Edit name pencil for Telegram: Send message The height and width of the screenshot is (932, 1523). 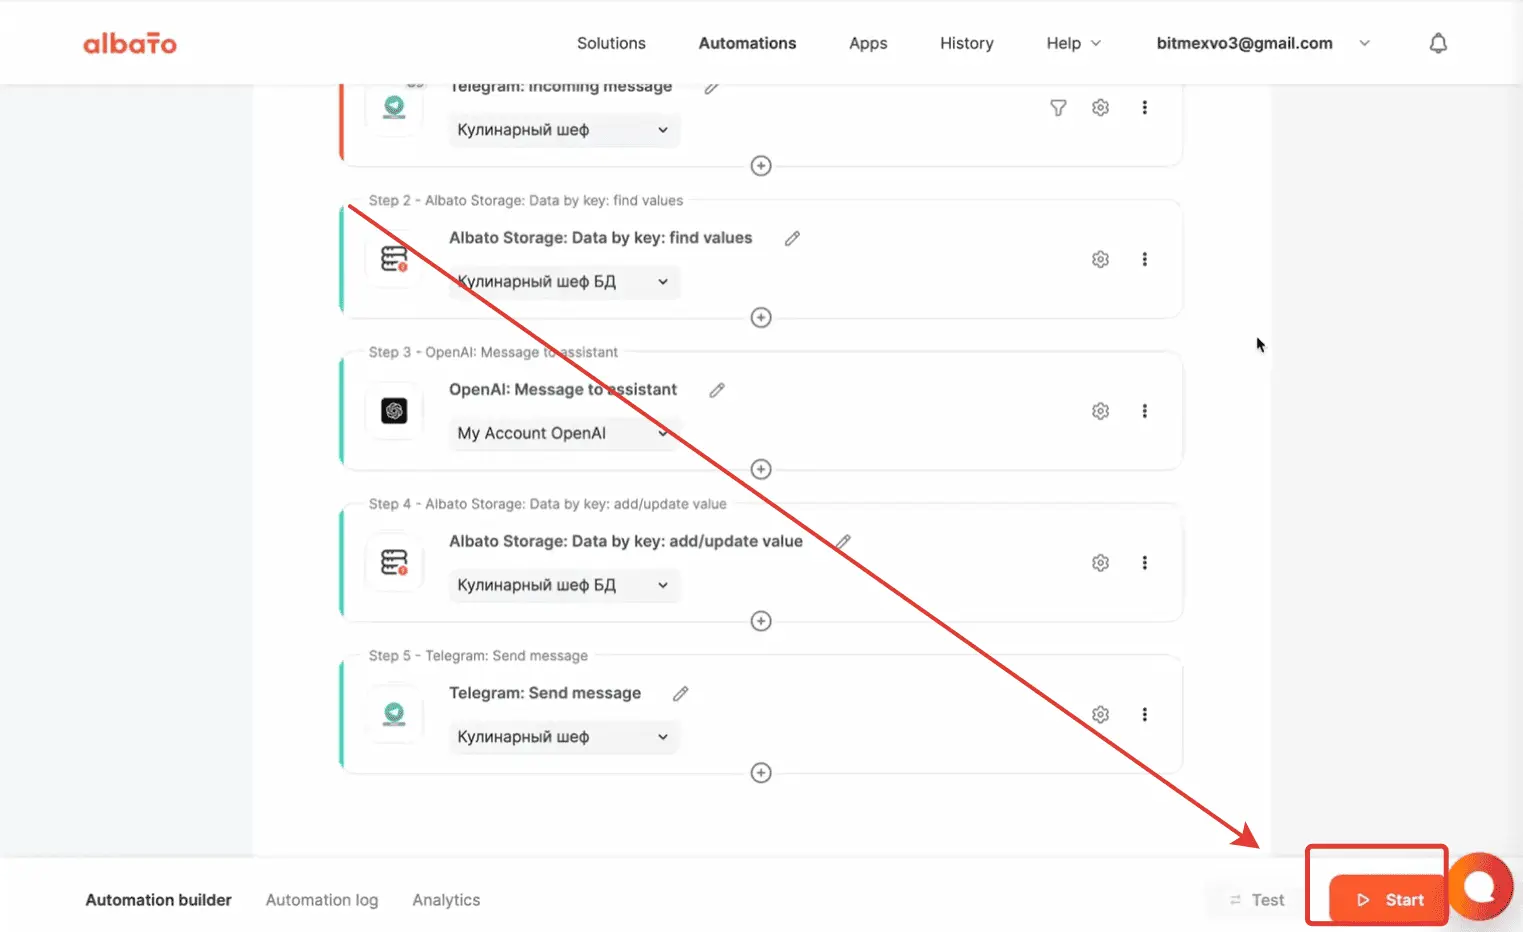[x=681, y=694]
